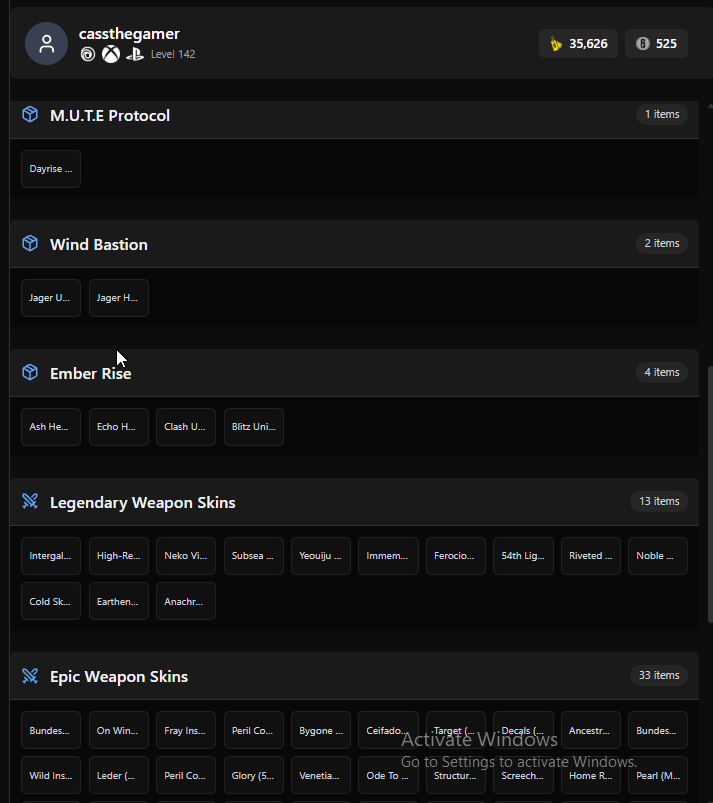The width and height of the screenshot is (713, 803).
Task: Click the crossed swords icon beside Legendary Weapon Skins
Action: coord(30,501)
